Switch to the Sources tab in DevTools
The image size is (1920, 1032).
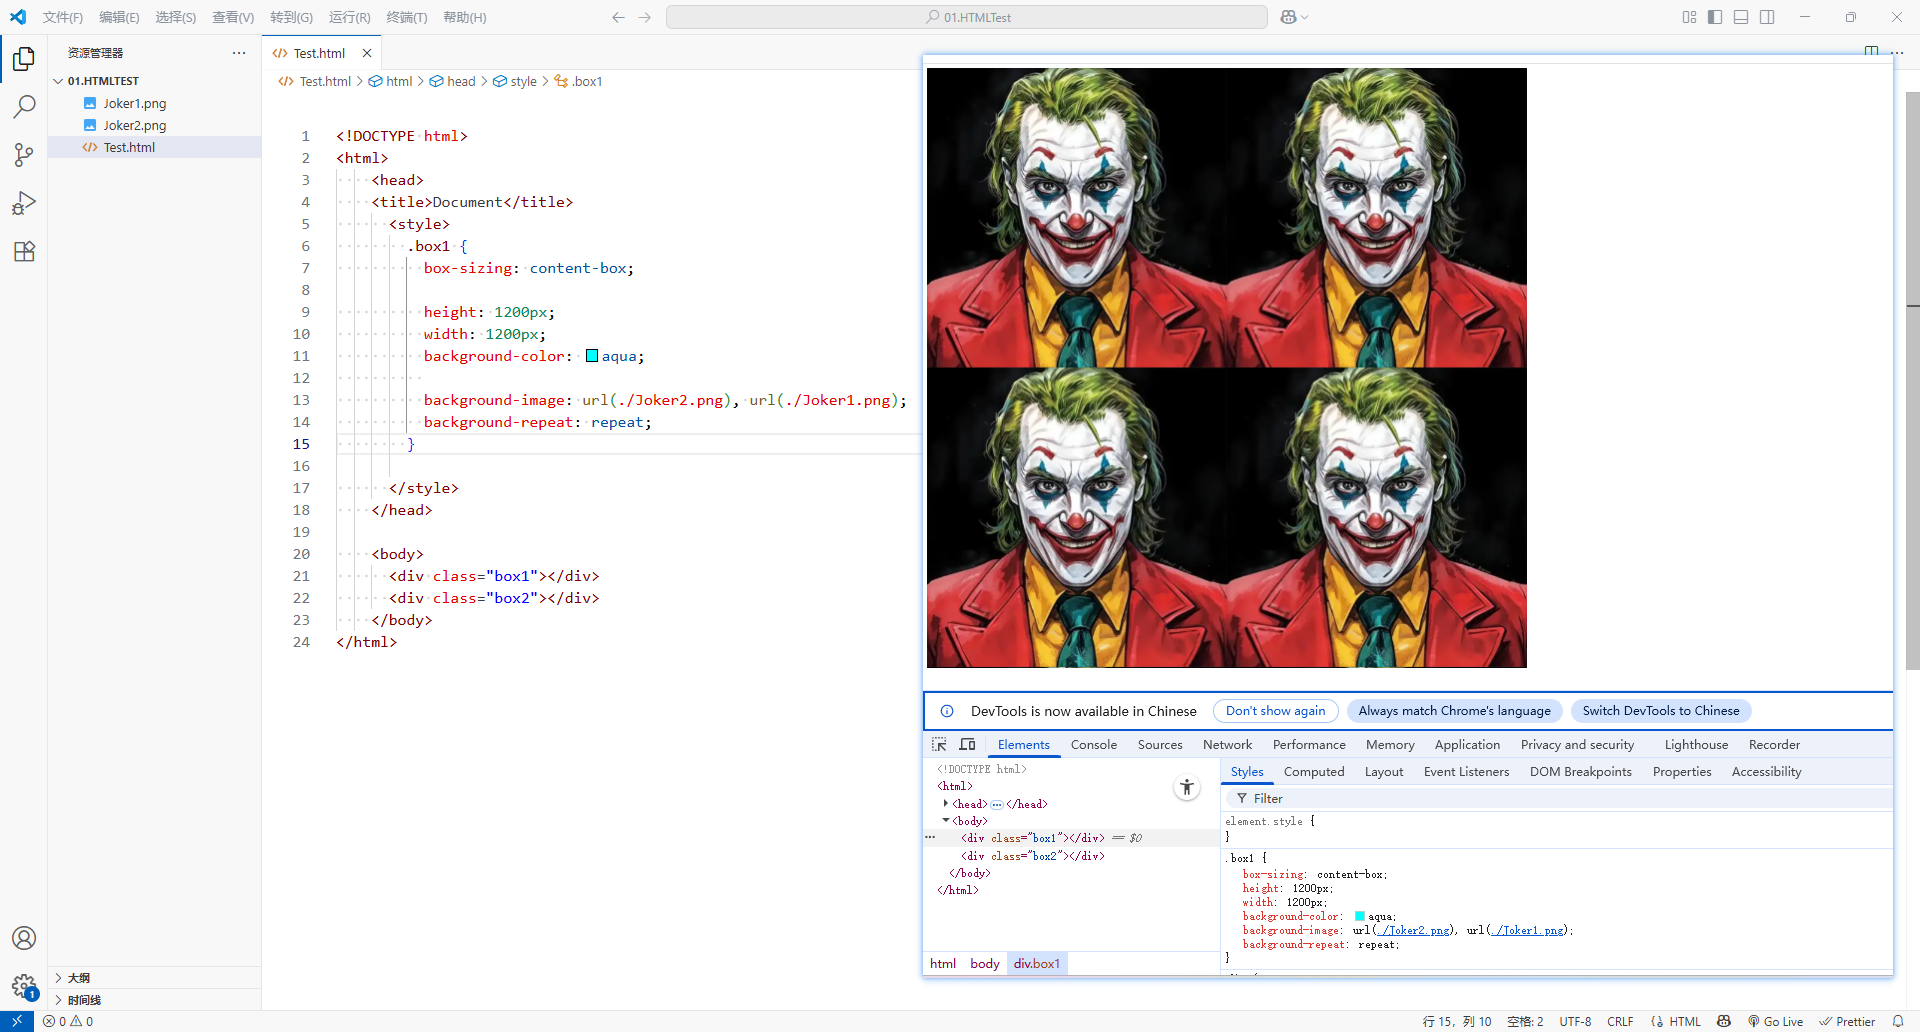(1160, 744)
